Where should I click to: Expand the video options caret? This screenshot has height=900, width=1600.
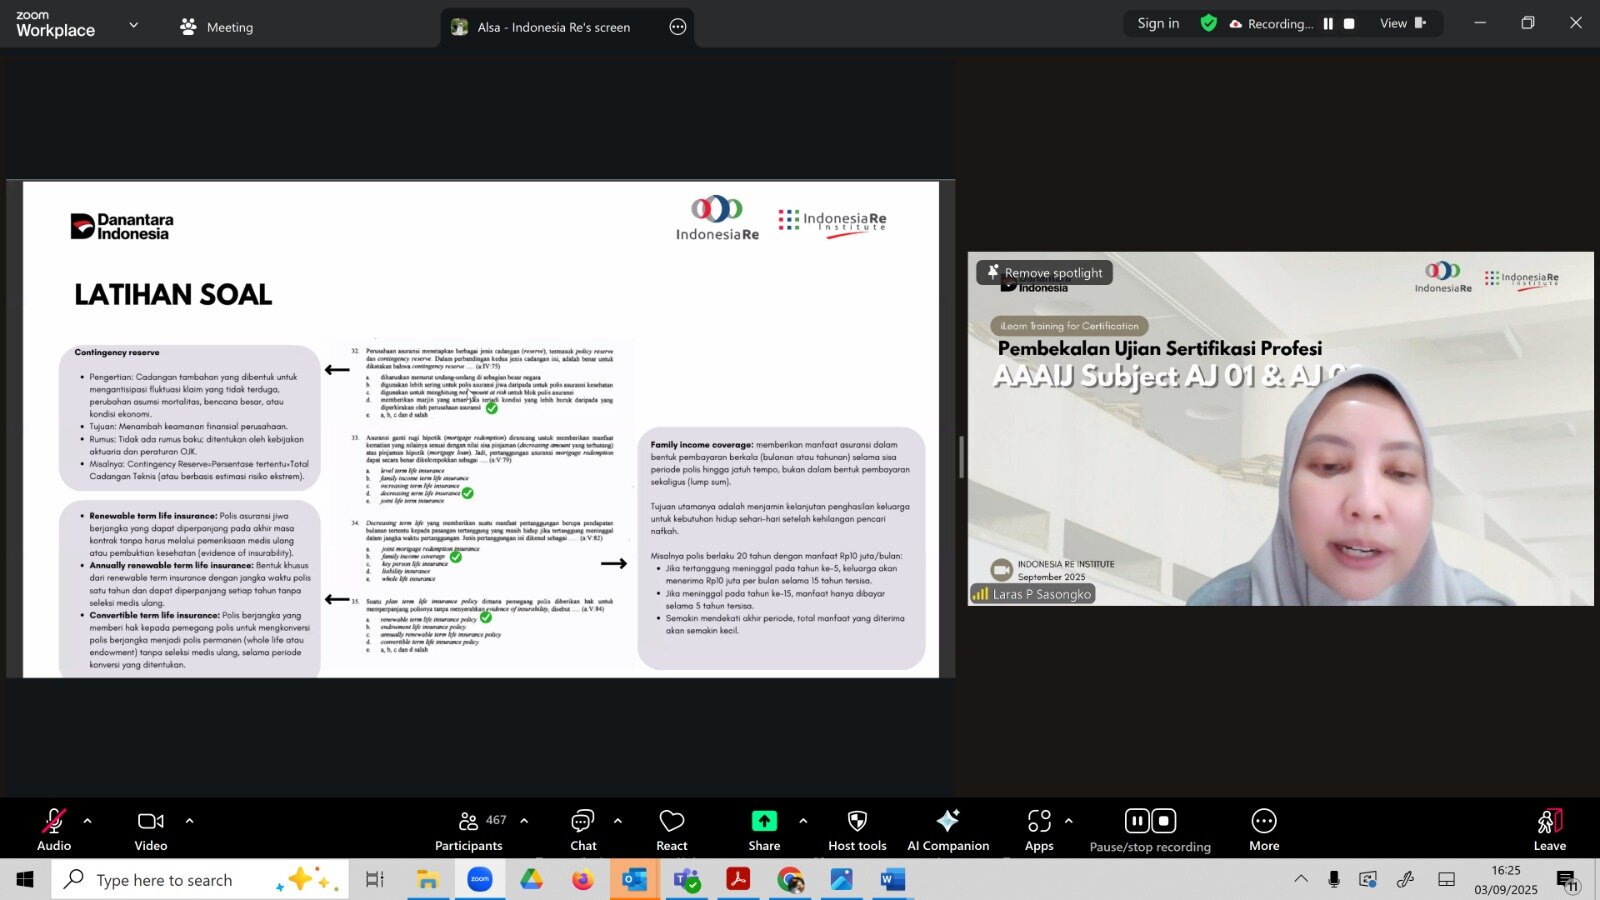(190, 821)
